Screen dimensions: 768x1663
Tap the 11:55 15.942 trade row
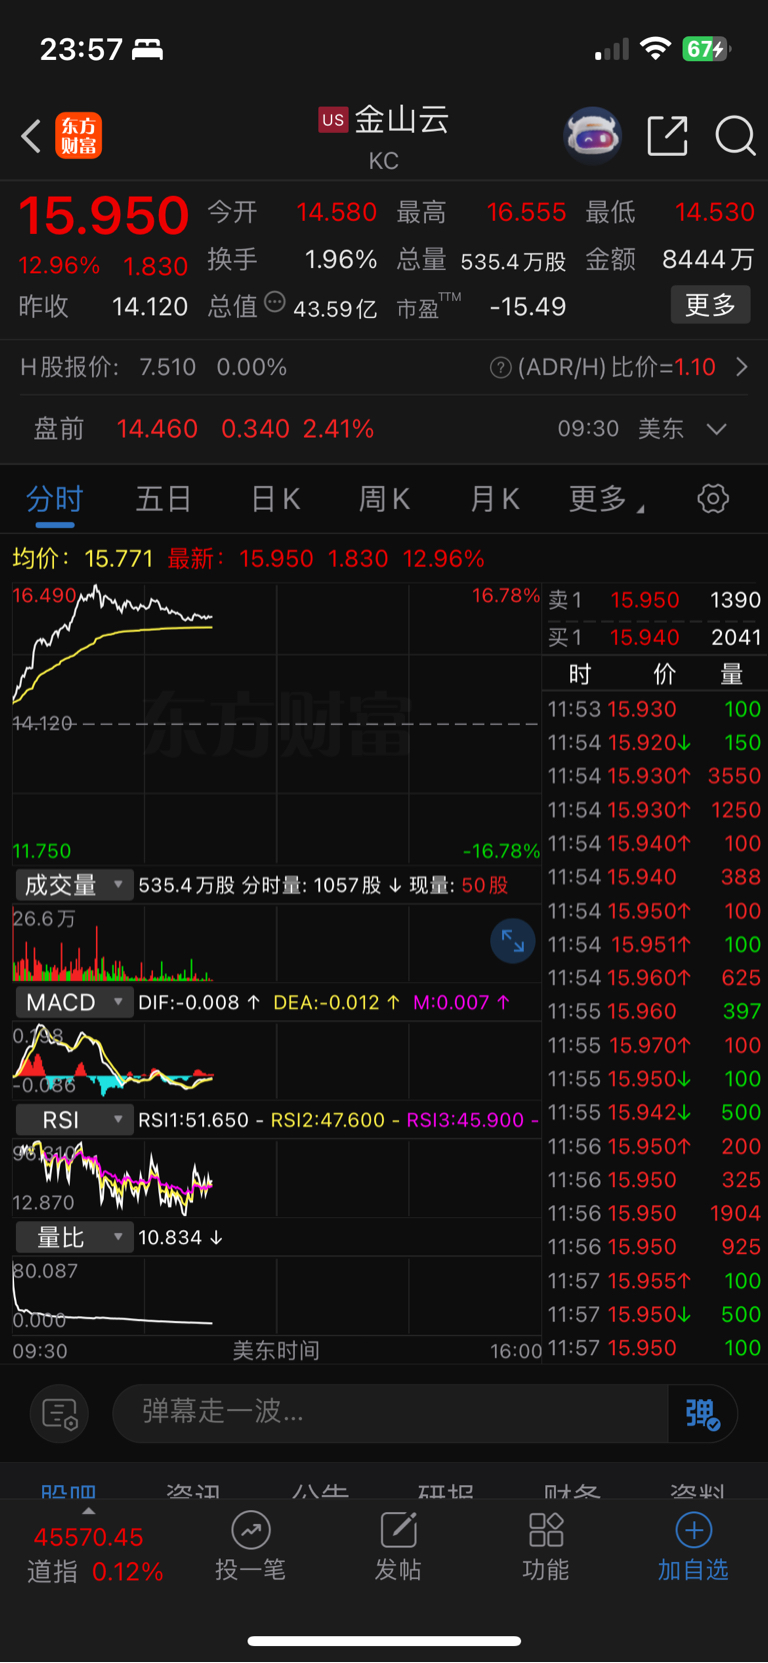click(654, 1112)
